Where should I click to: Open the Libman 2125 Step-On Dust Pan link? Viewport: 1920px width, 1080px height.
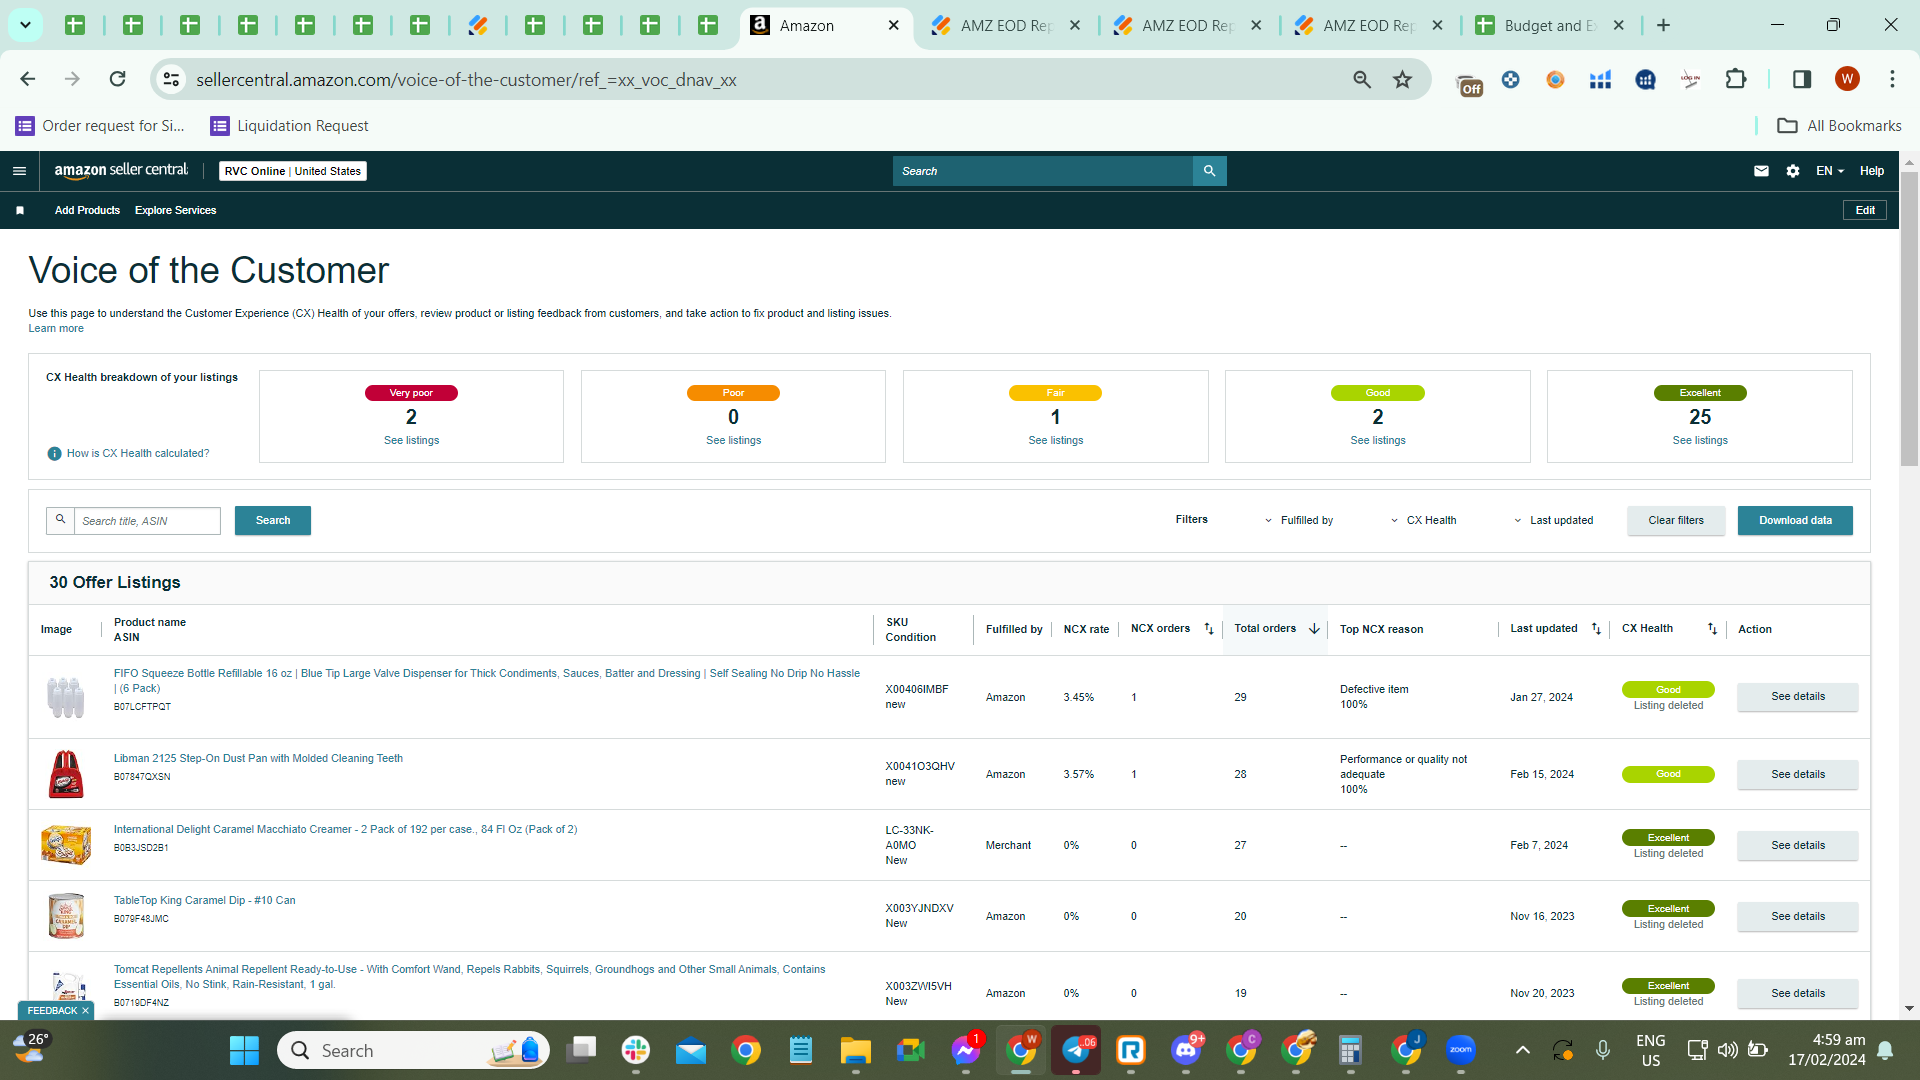click(258, 758)
